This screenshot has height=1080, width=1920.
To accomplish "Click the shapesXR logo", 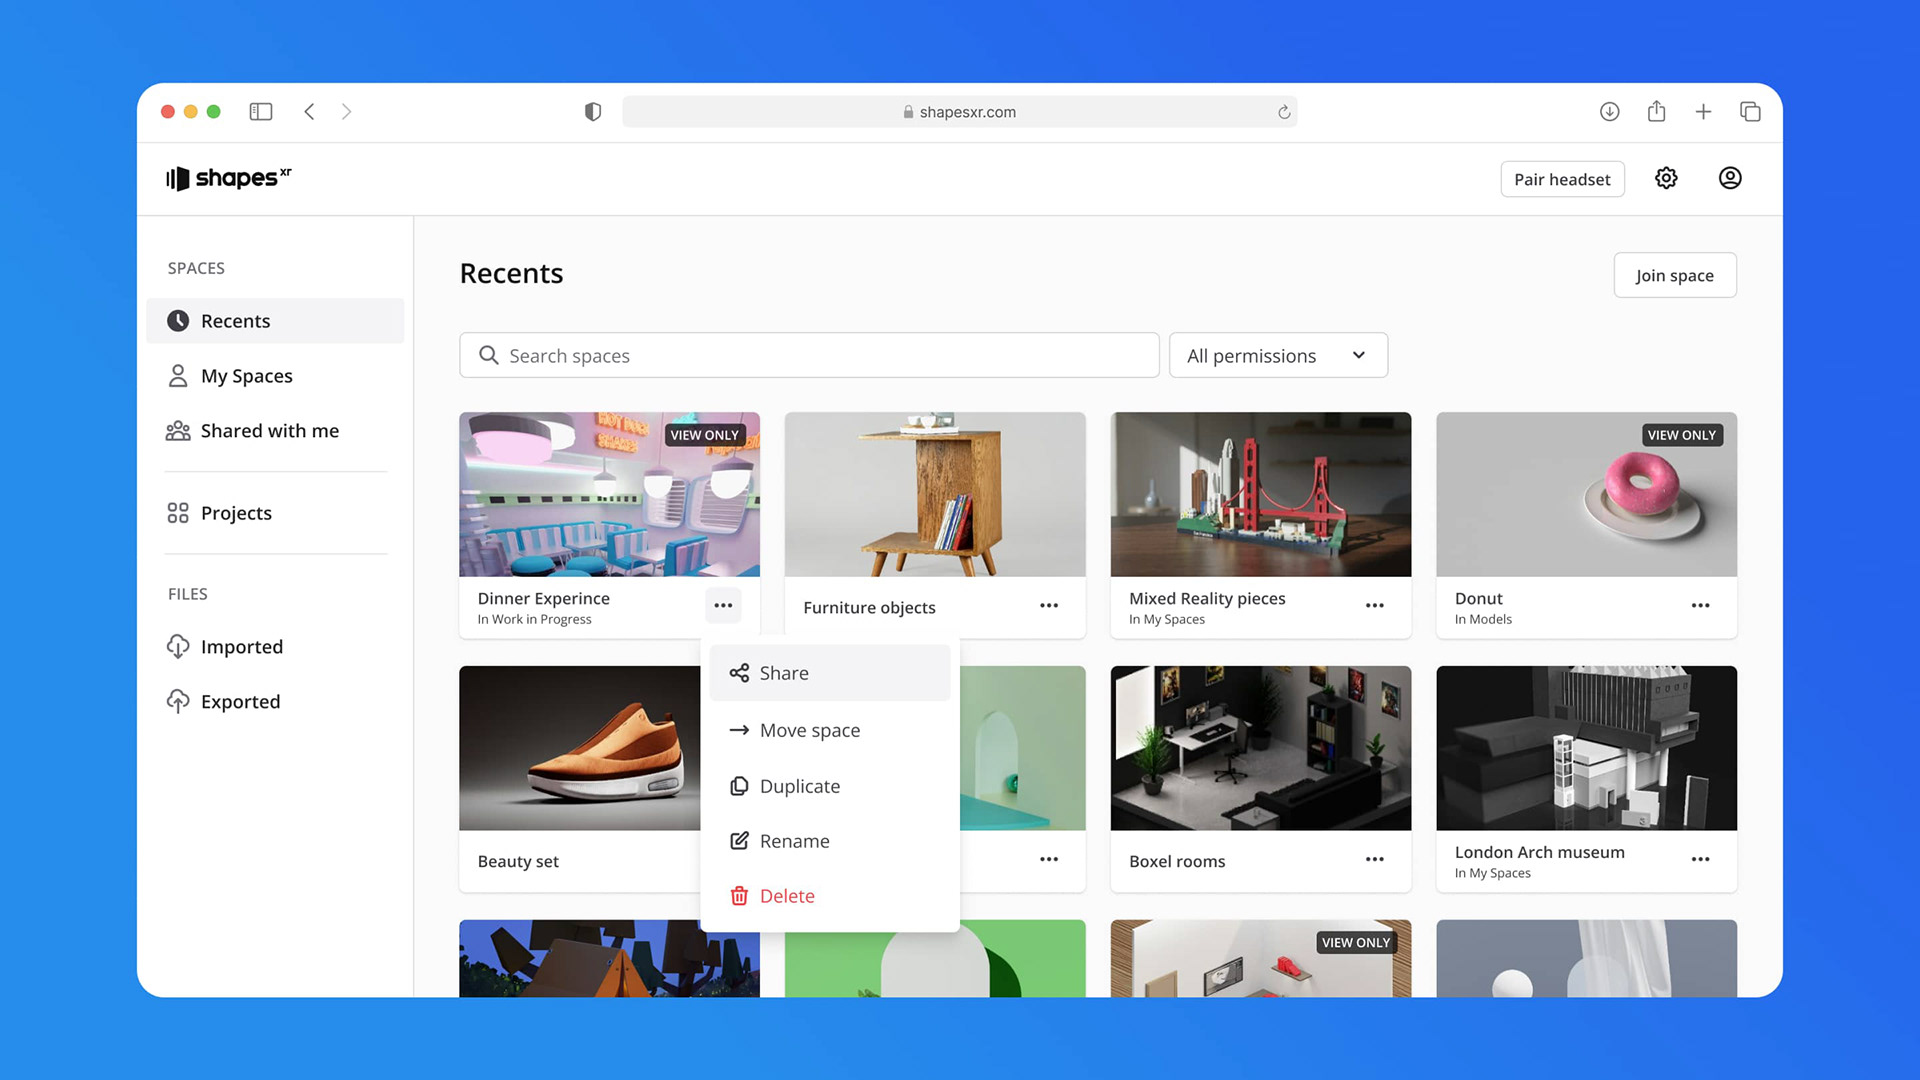I will pyautogui.click(x=229, y=178).
